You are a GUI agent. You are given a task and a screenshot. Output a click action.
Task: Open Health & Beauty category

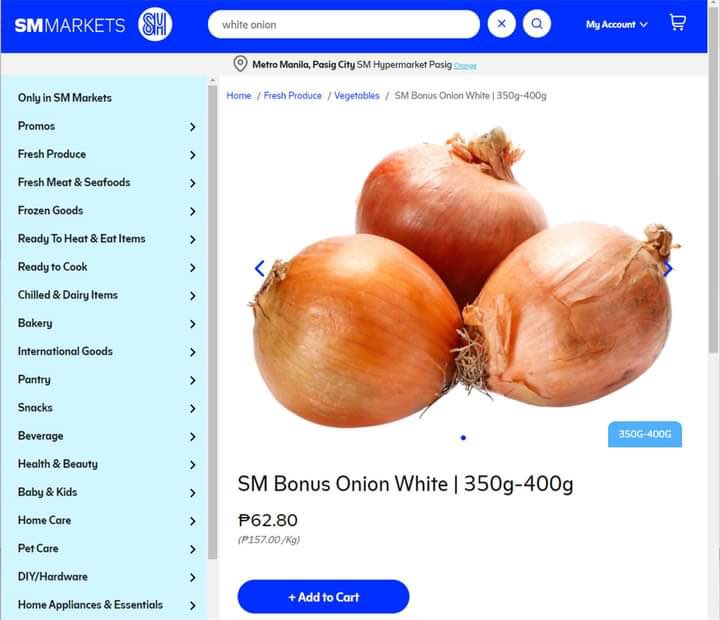(57, 464)
